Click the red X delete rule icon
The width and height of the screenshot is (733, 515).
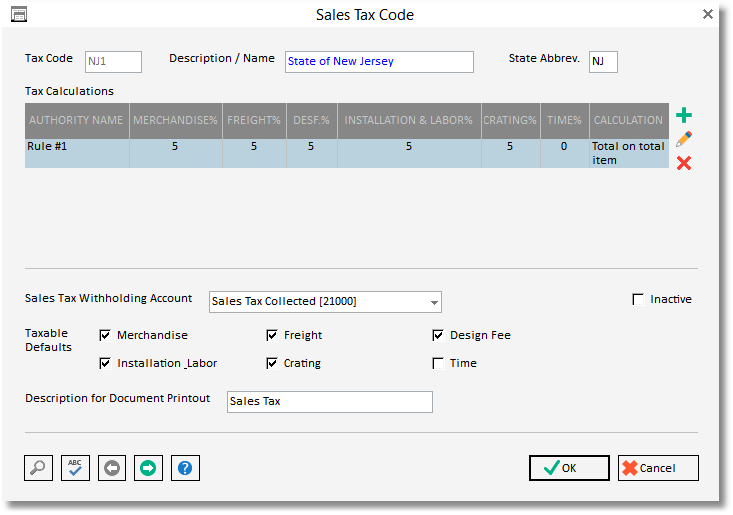pos(684,163)
